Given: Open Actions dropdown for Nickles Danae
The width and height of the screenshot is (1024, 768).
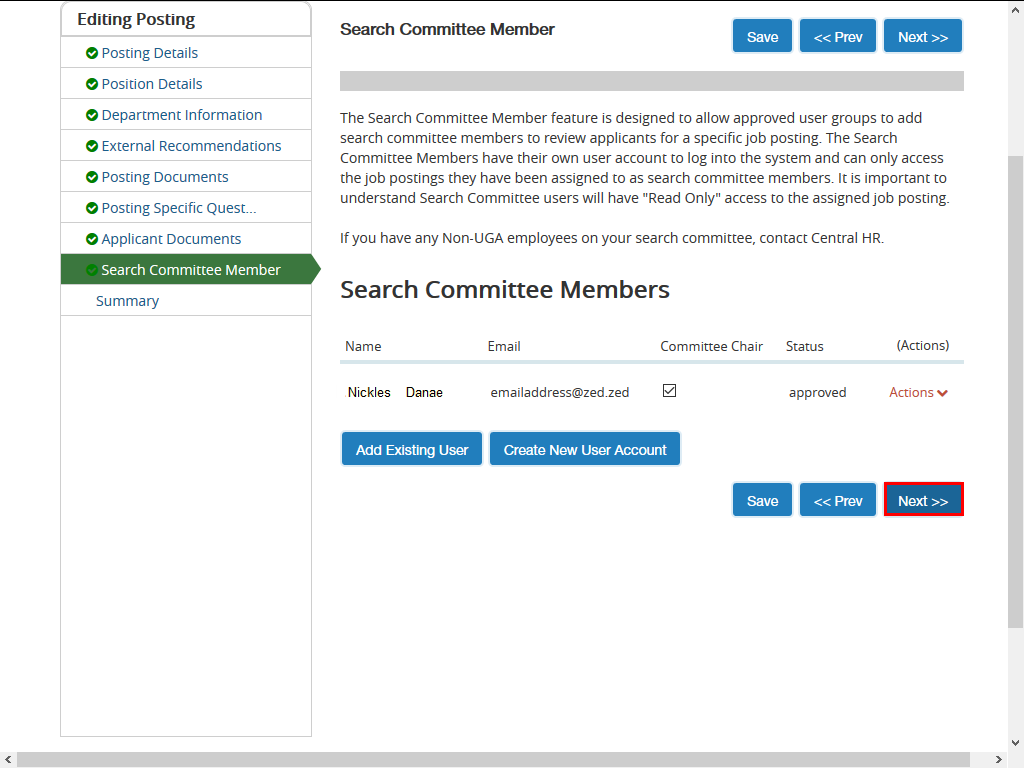Looking at the screenshot, I should pyautogui.click(x=918, y=393).
